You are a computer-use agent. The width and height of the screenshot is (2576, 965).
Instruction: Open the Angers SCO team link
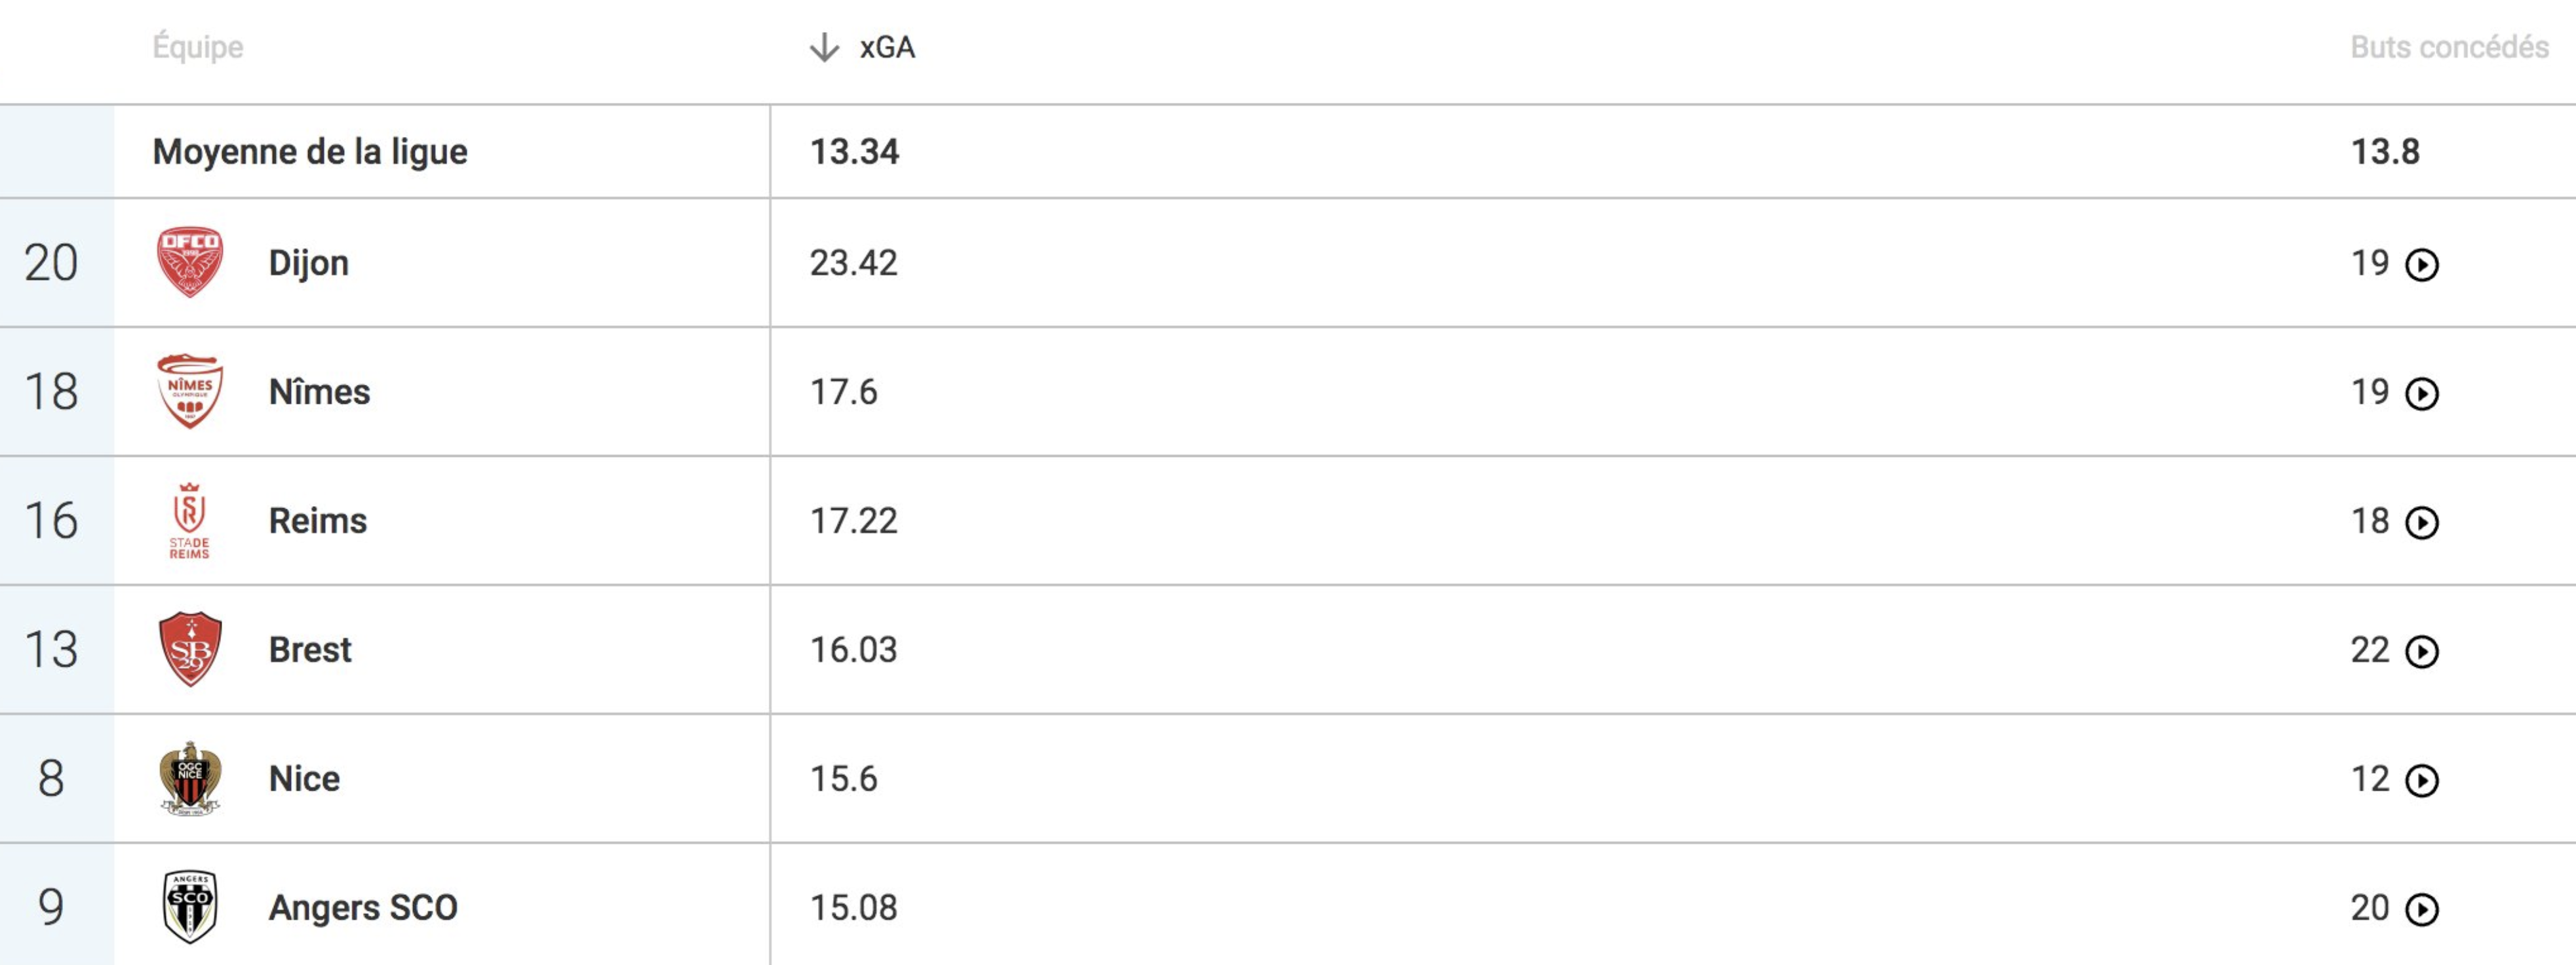tap(363, 907)
